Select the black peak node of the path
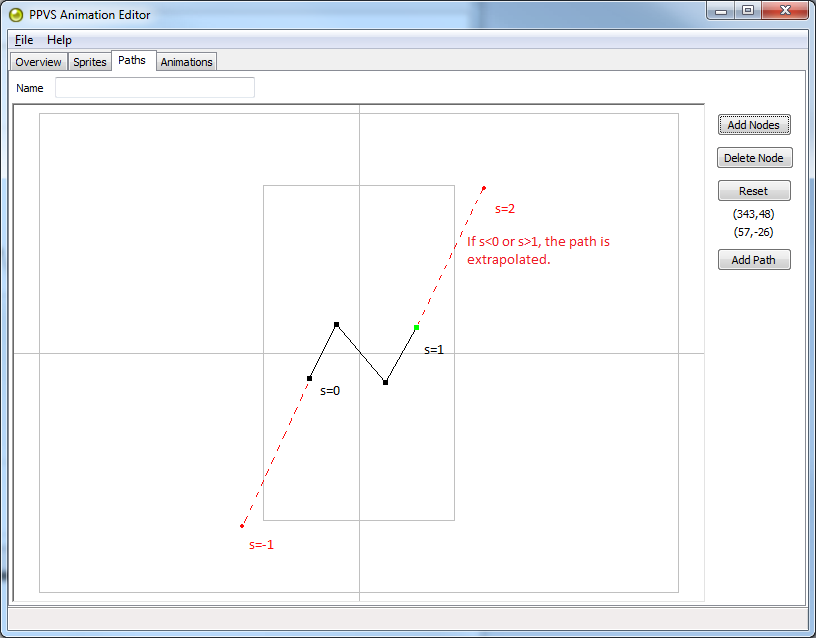Image resolution: width=816 pixels, height=638 pixels. click(337, 325)
